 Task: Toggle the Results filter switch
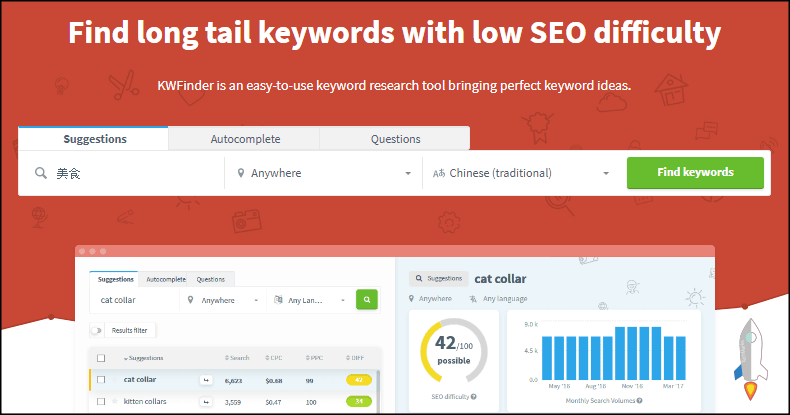98,330
